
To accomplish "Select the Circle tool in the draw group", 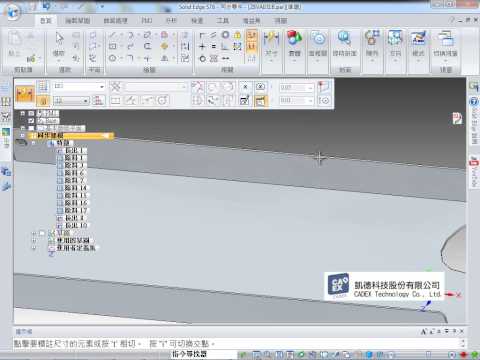I will pyautogui.click(x=113, y=58).
